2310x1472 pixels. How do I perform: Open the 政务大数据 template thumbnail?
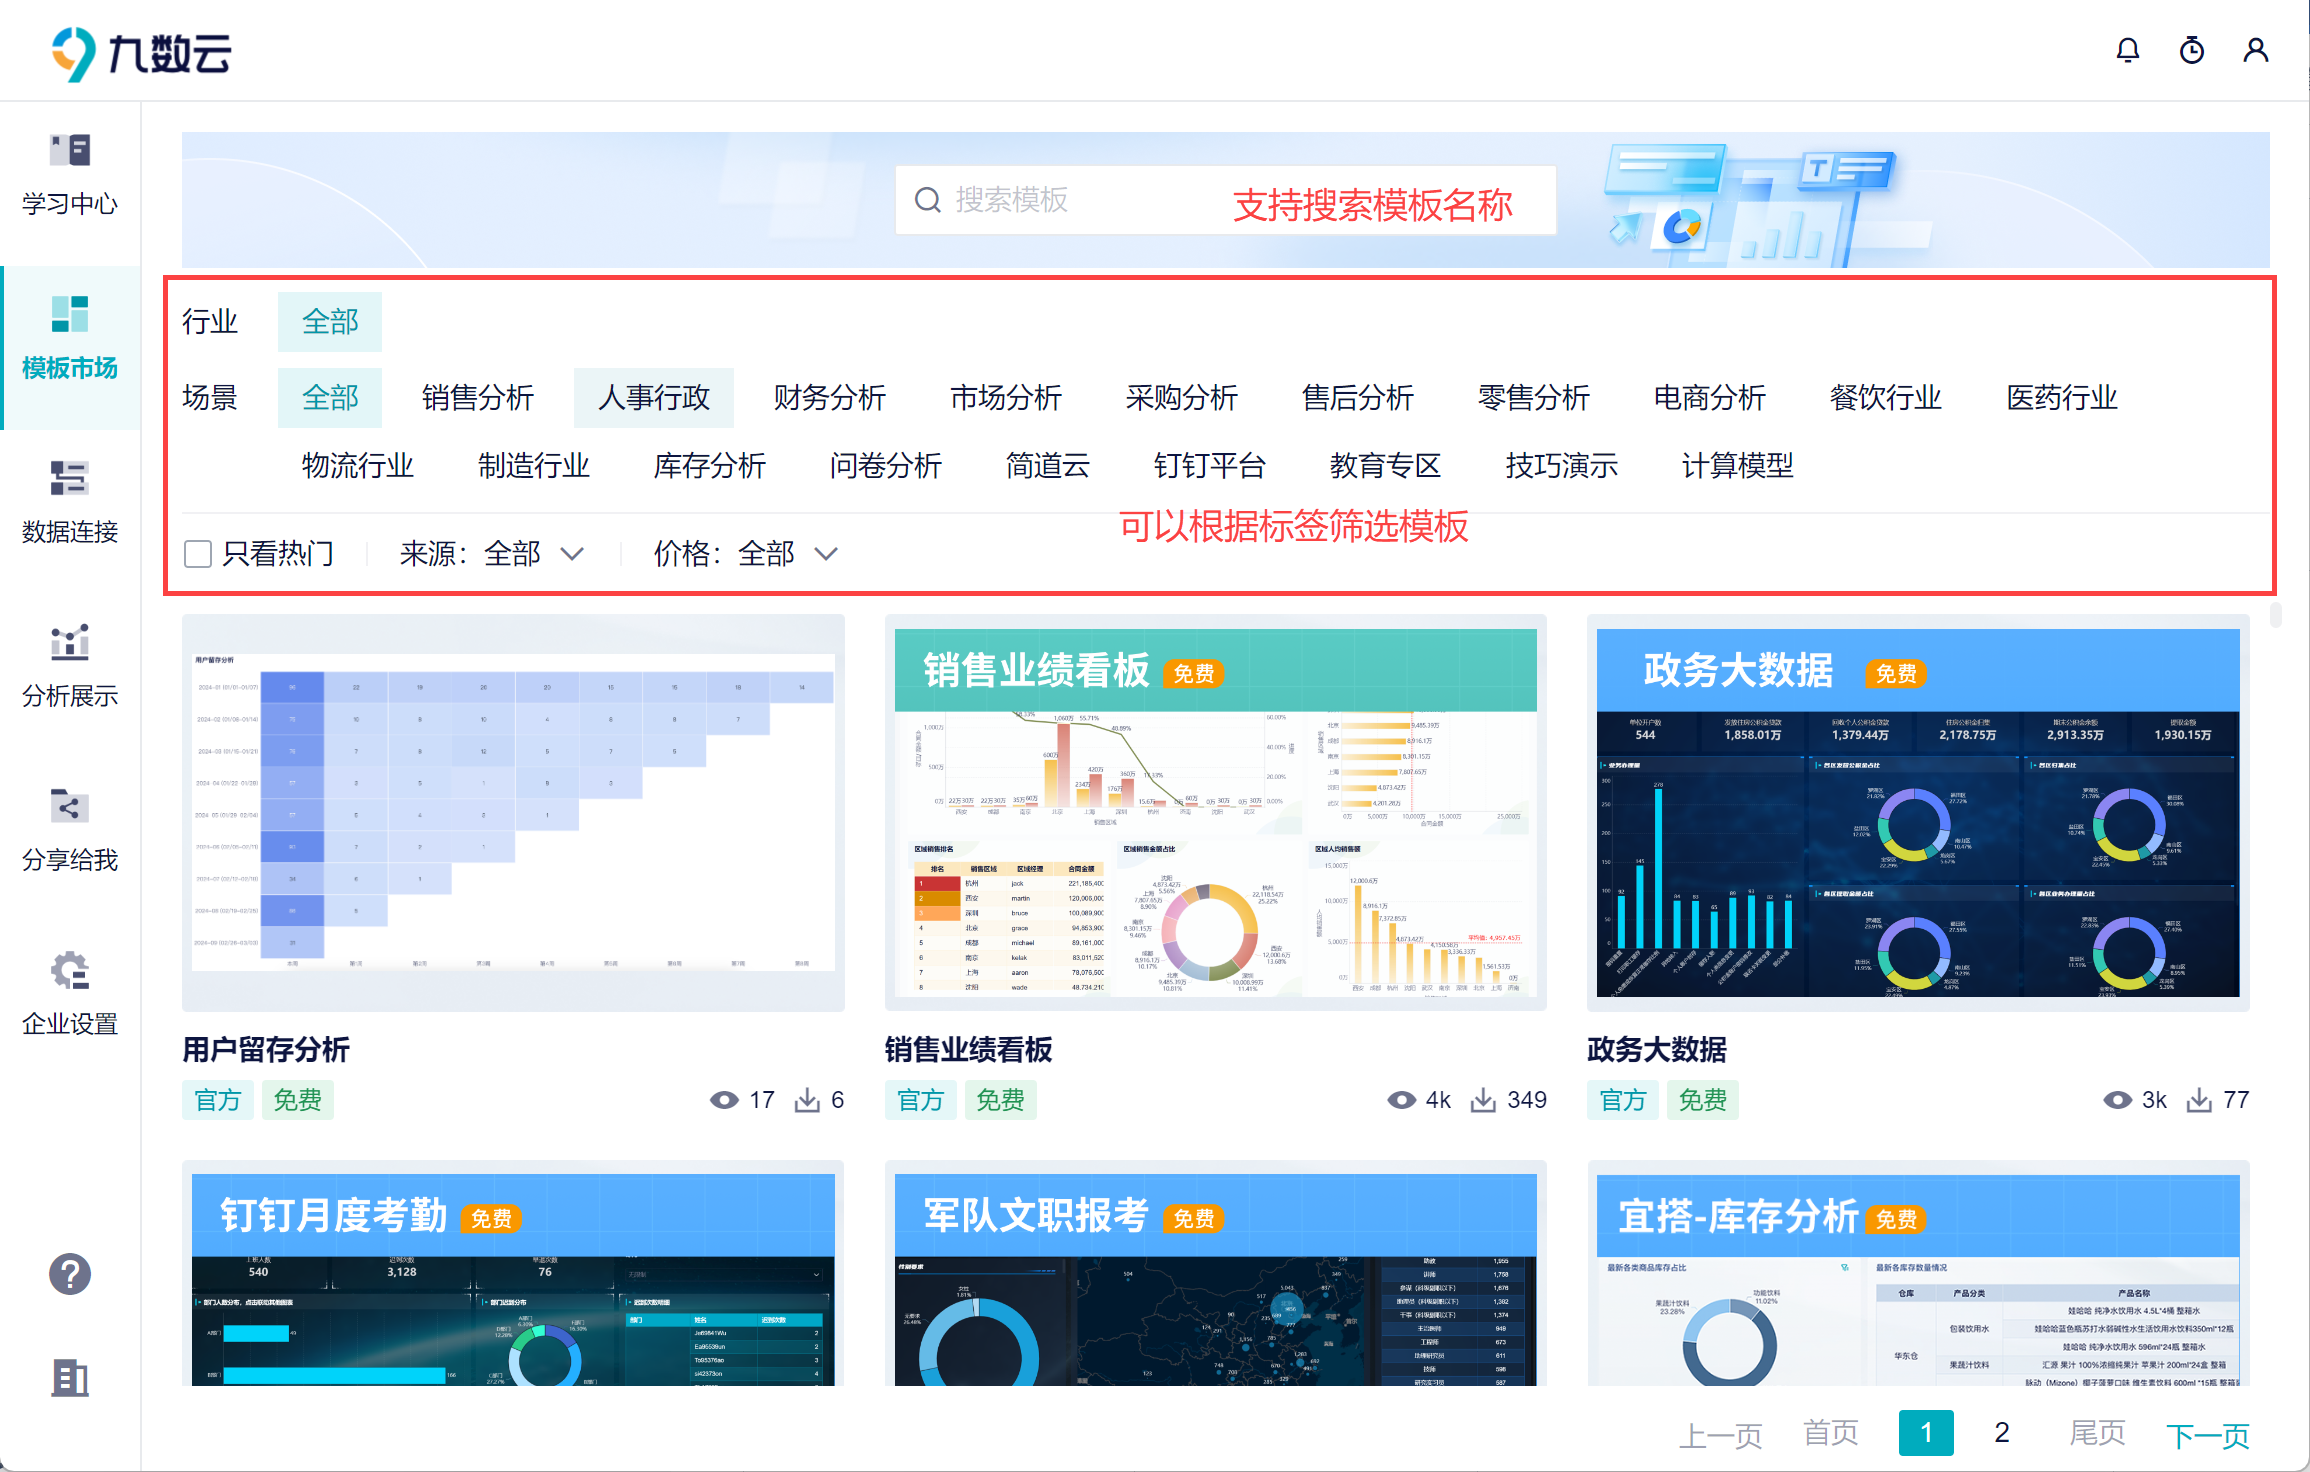coord(1917,812)
